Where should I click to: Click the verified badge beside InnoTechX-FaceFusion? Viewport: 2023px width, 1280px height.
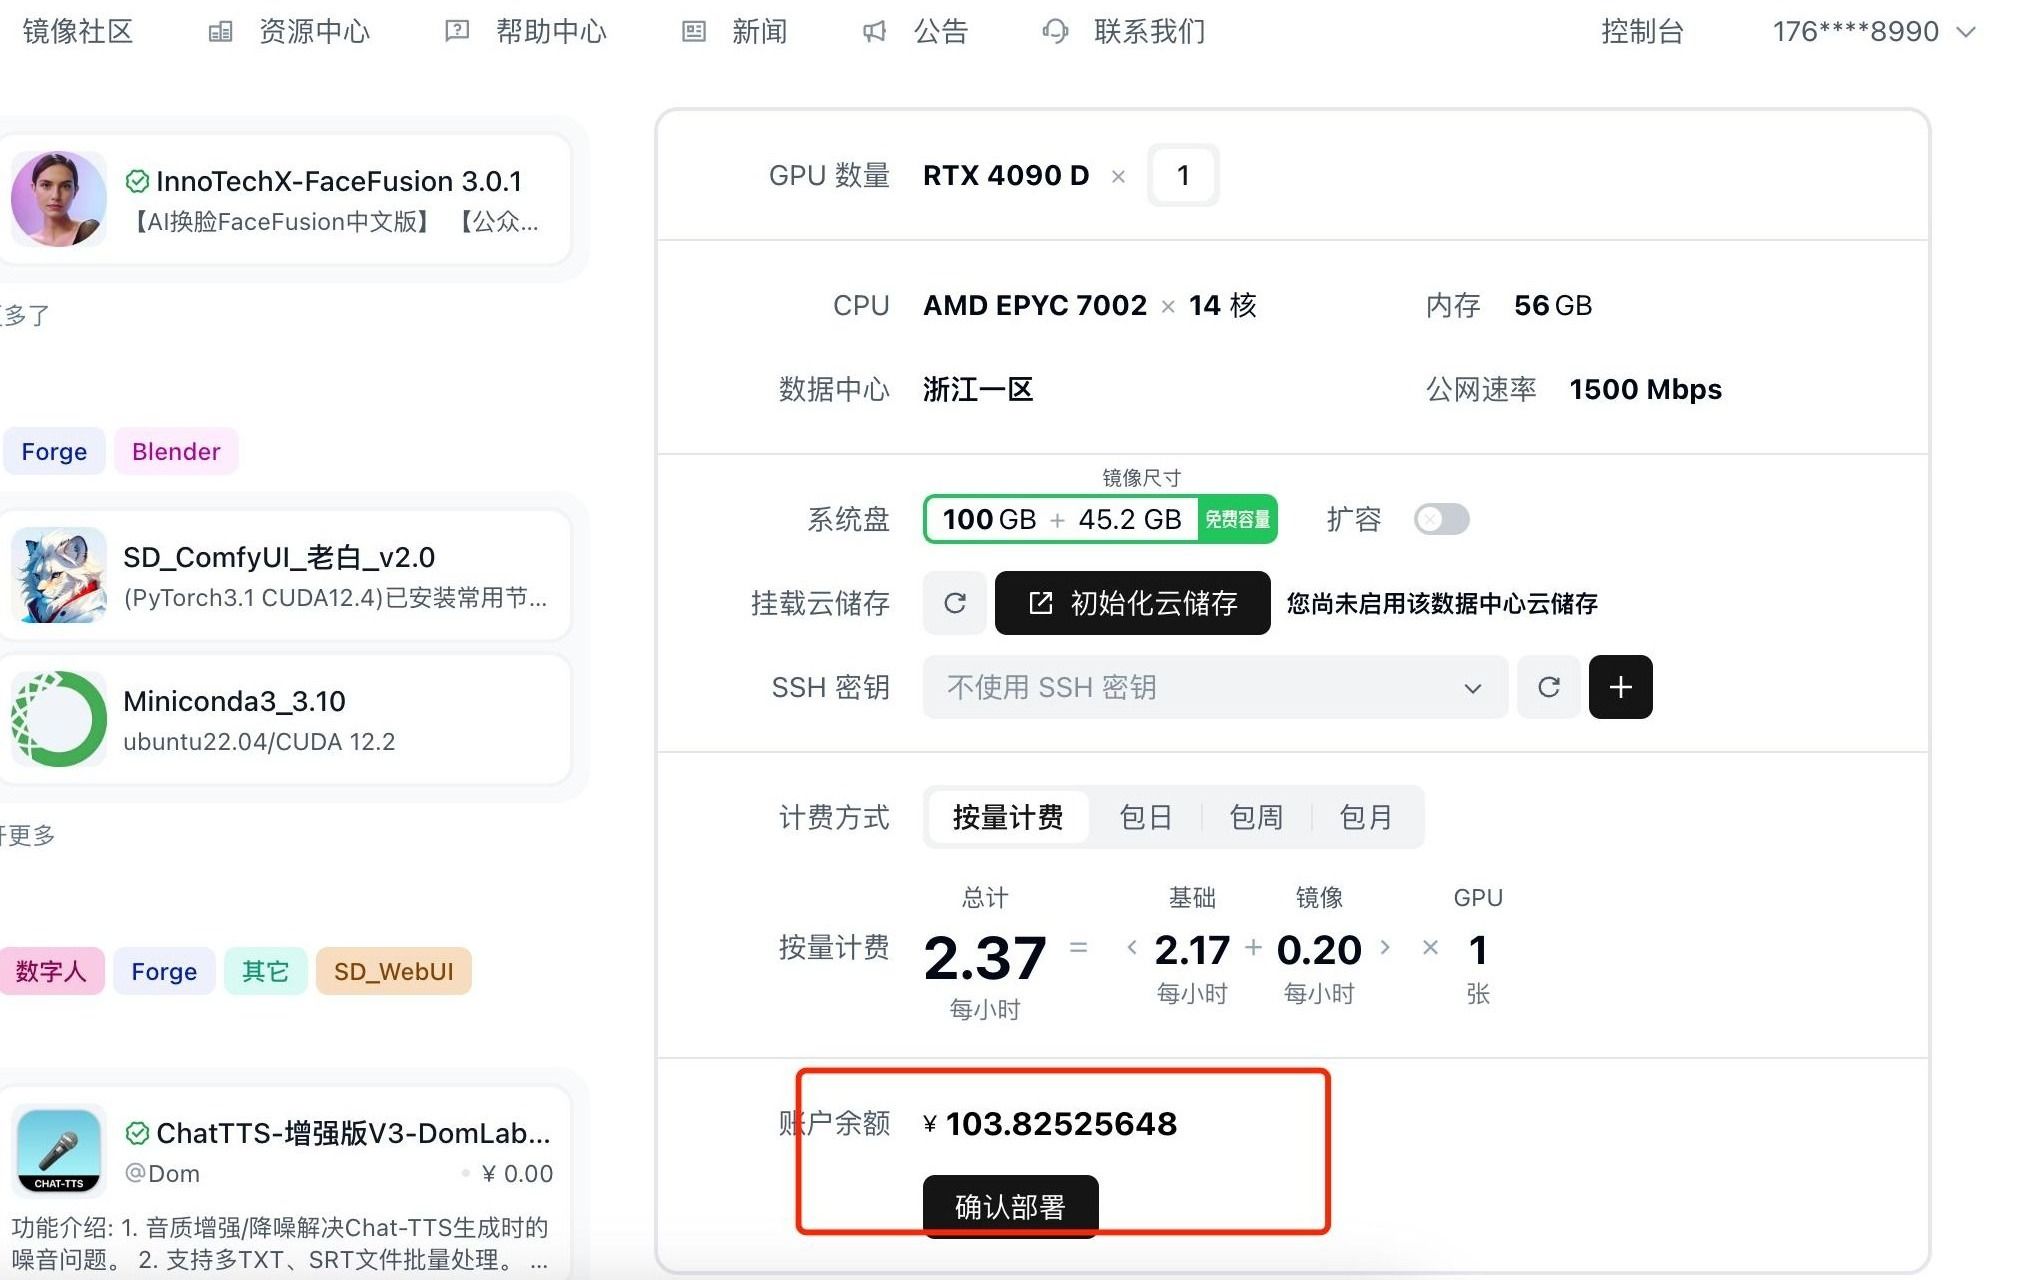tap(137, 181)
